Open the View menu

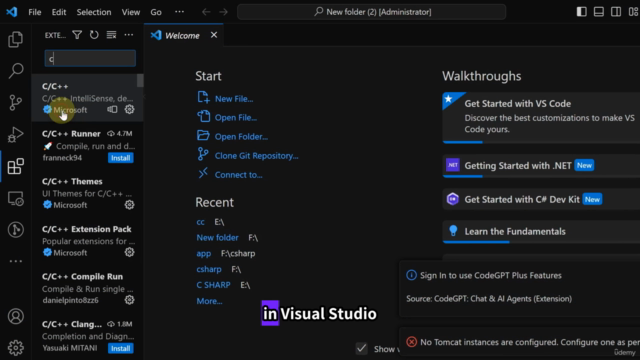pos(131,12)
